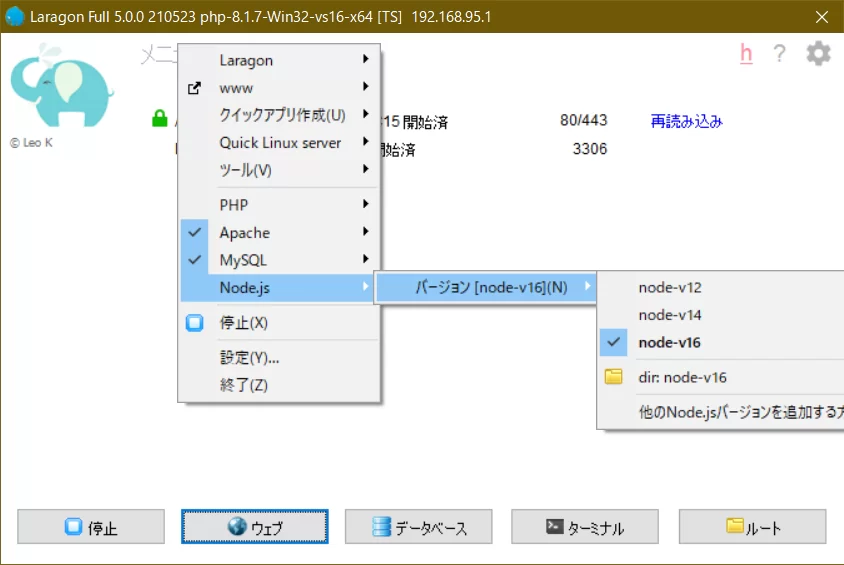Select the highlighted Node.js menu entry
This screenshot has width=844, height=565.
click(x=279, y=288)
